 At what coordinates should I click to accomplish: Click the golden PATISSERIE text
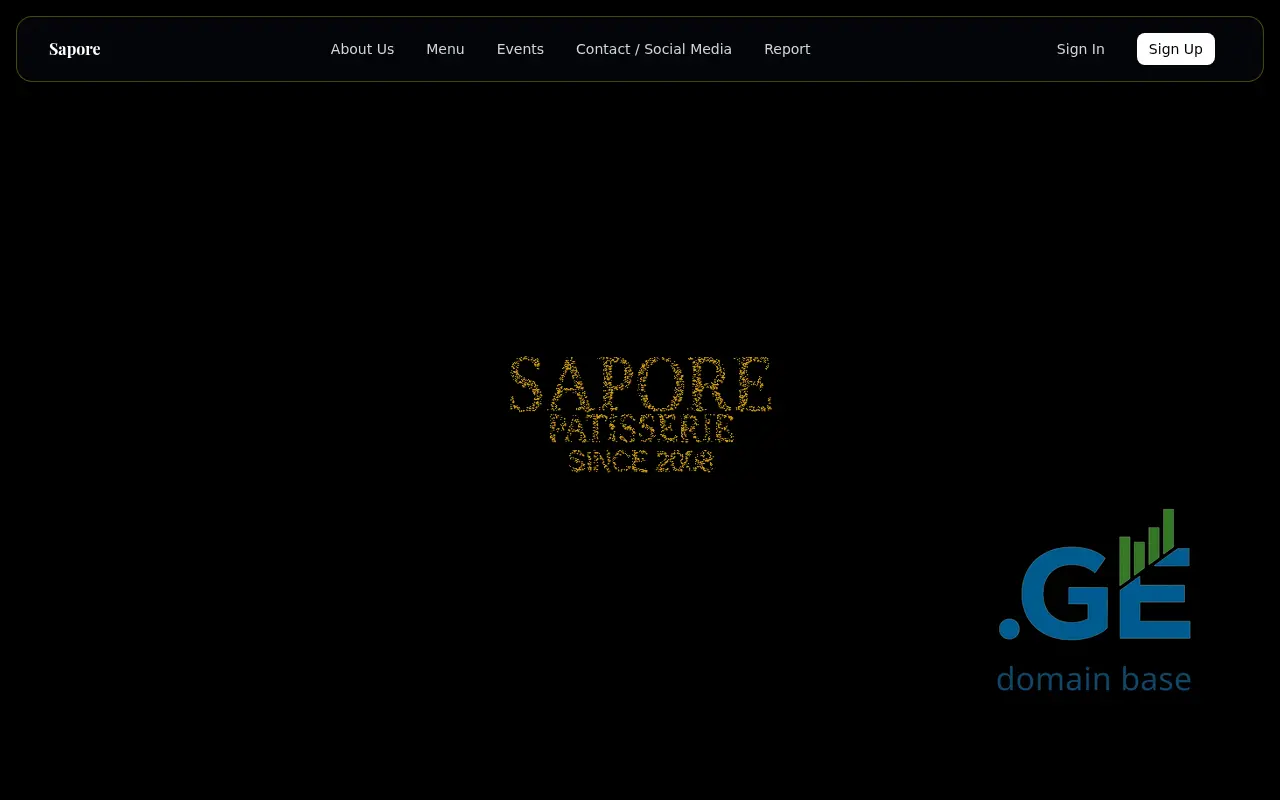point(641,429)
